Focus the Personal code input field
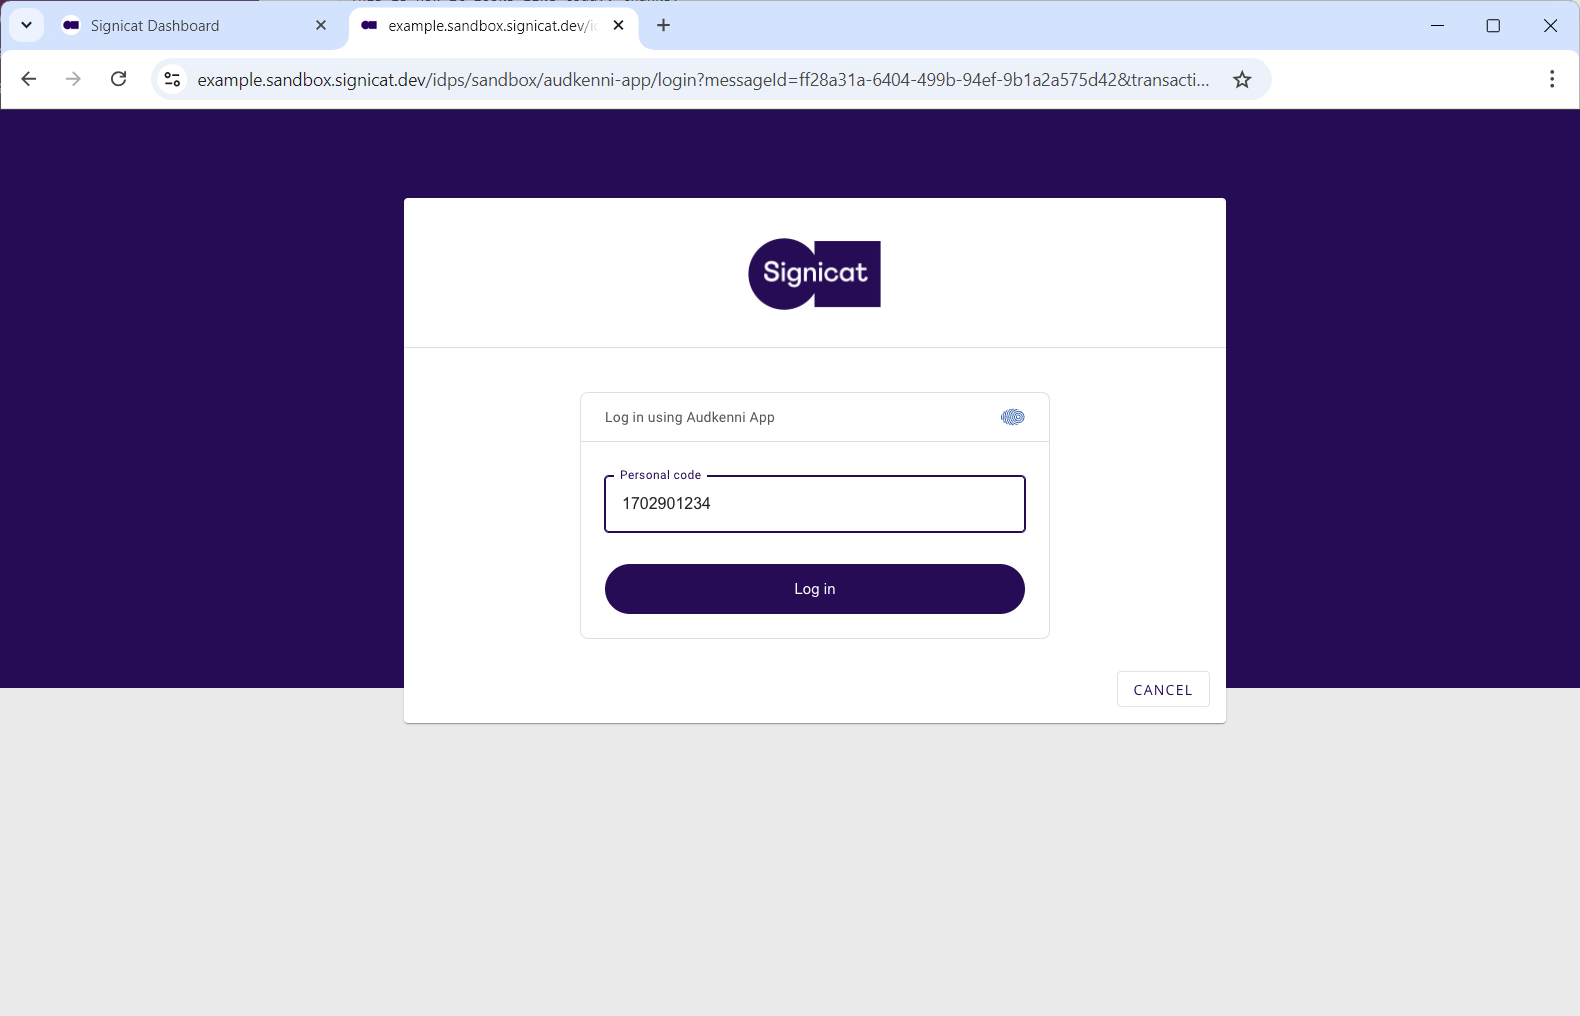 pyautogui.click(x=814, y=504)
